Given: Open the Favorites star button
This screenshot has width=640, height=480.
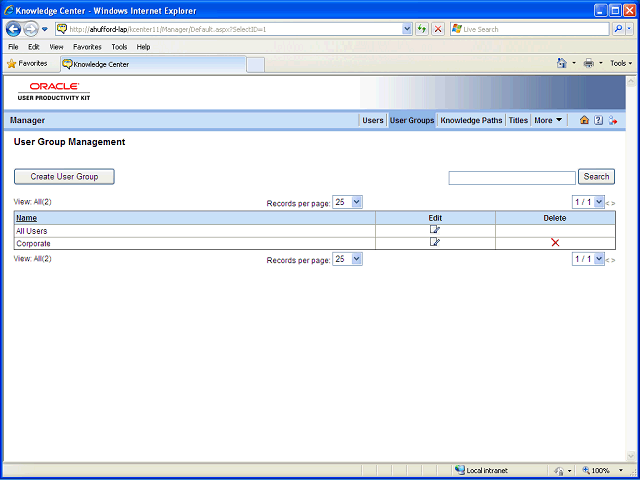Looking at the screenshot, I should point(28,64).
